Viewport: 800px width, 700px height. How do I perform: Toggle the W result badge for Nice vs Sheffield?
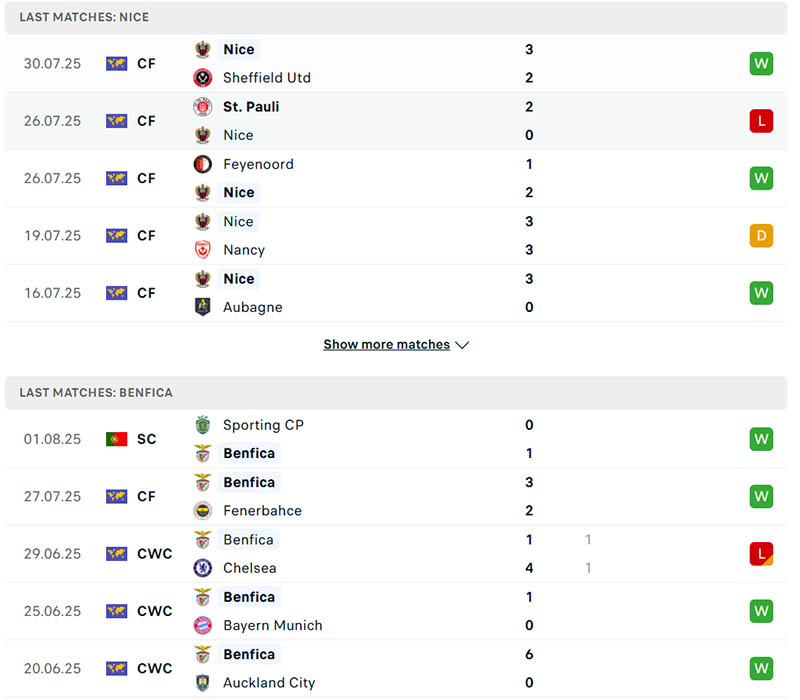pyautogui.click(x=761, y=63)
